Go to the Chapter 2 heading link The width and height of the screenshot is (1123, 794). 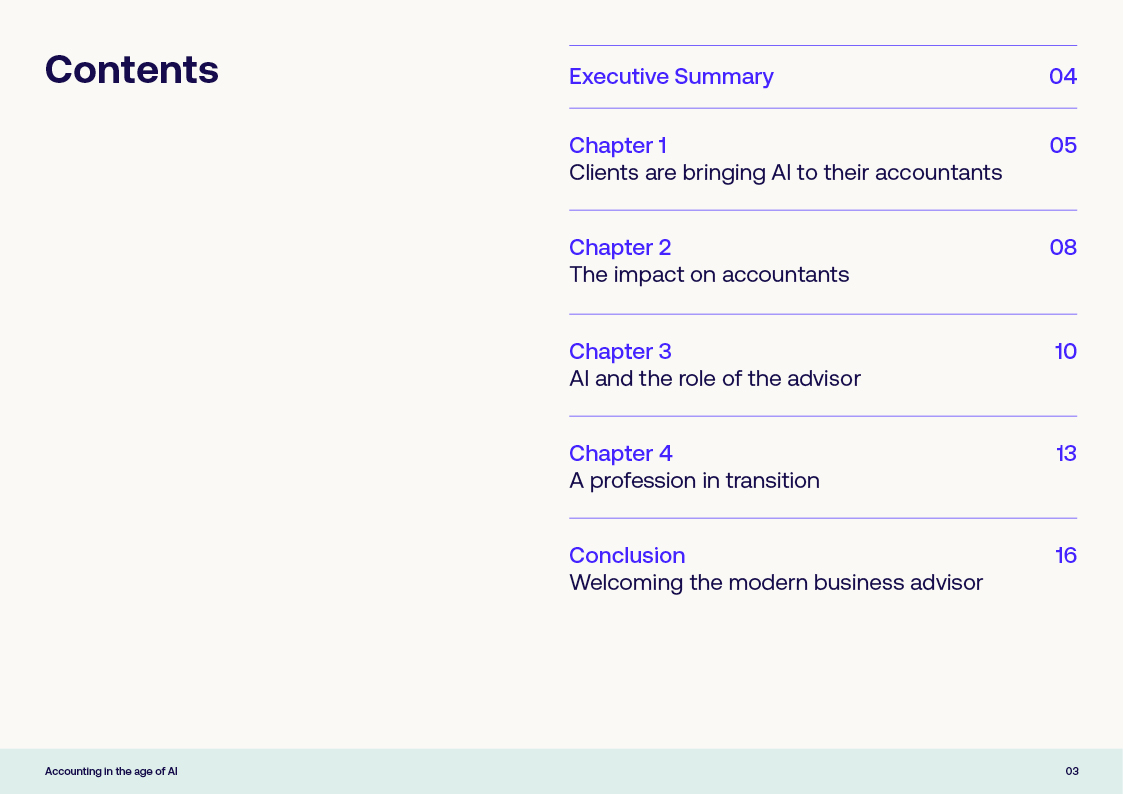(x=620, y=248)
